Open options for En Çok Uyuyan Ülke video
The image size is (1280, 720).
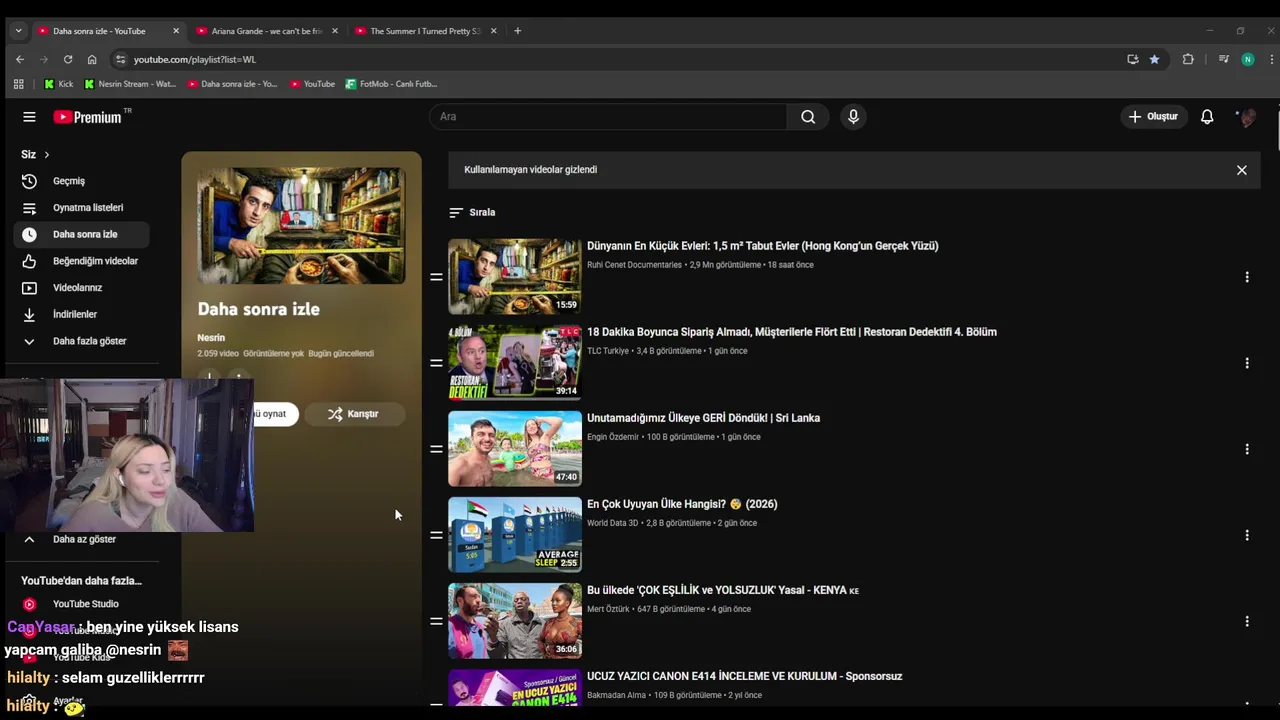pos(1247,535)
